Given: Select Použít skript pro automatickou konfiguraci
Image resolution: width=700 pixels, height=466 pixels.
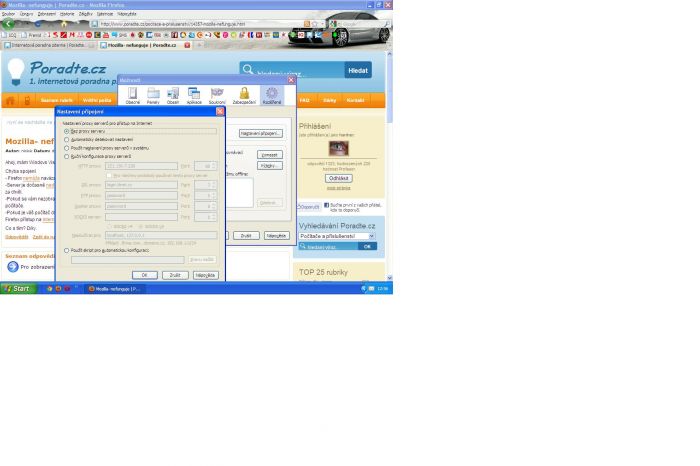Looking at the screenshot, I should pos(67,250).
